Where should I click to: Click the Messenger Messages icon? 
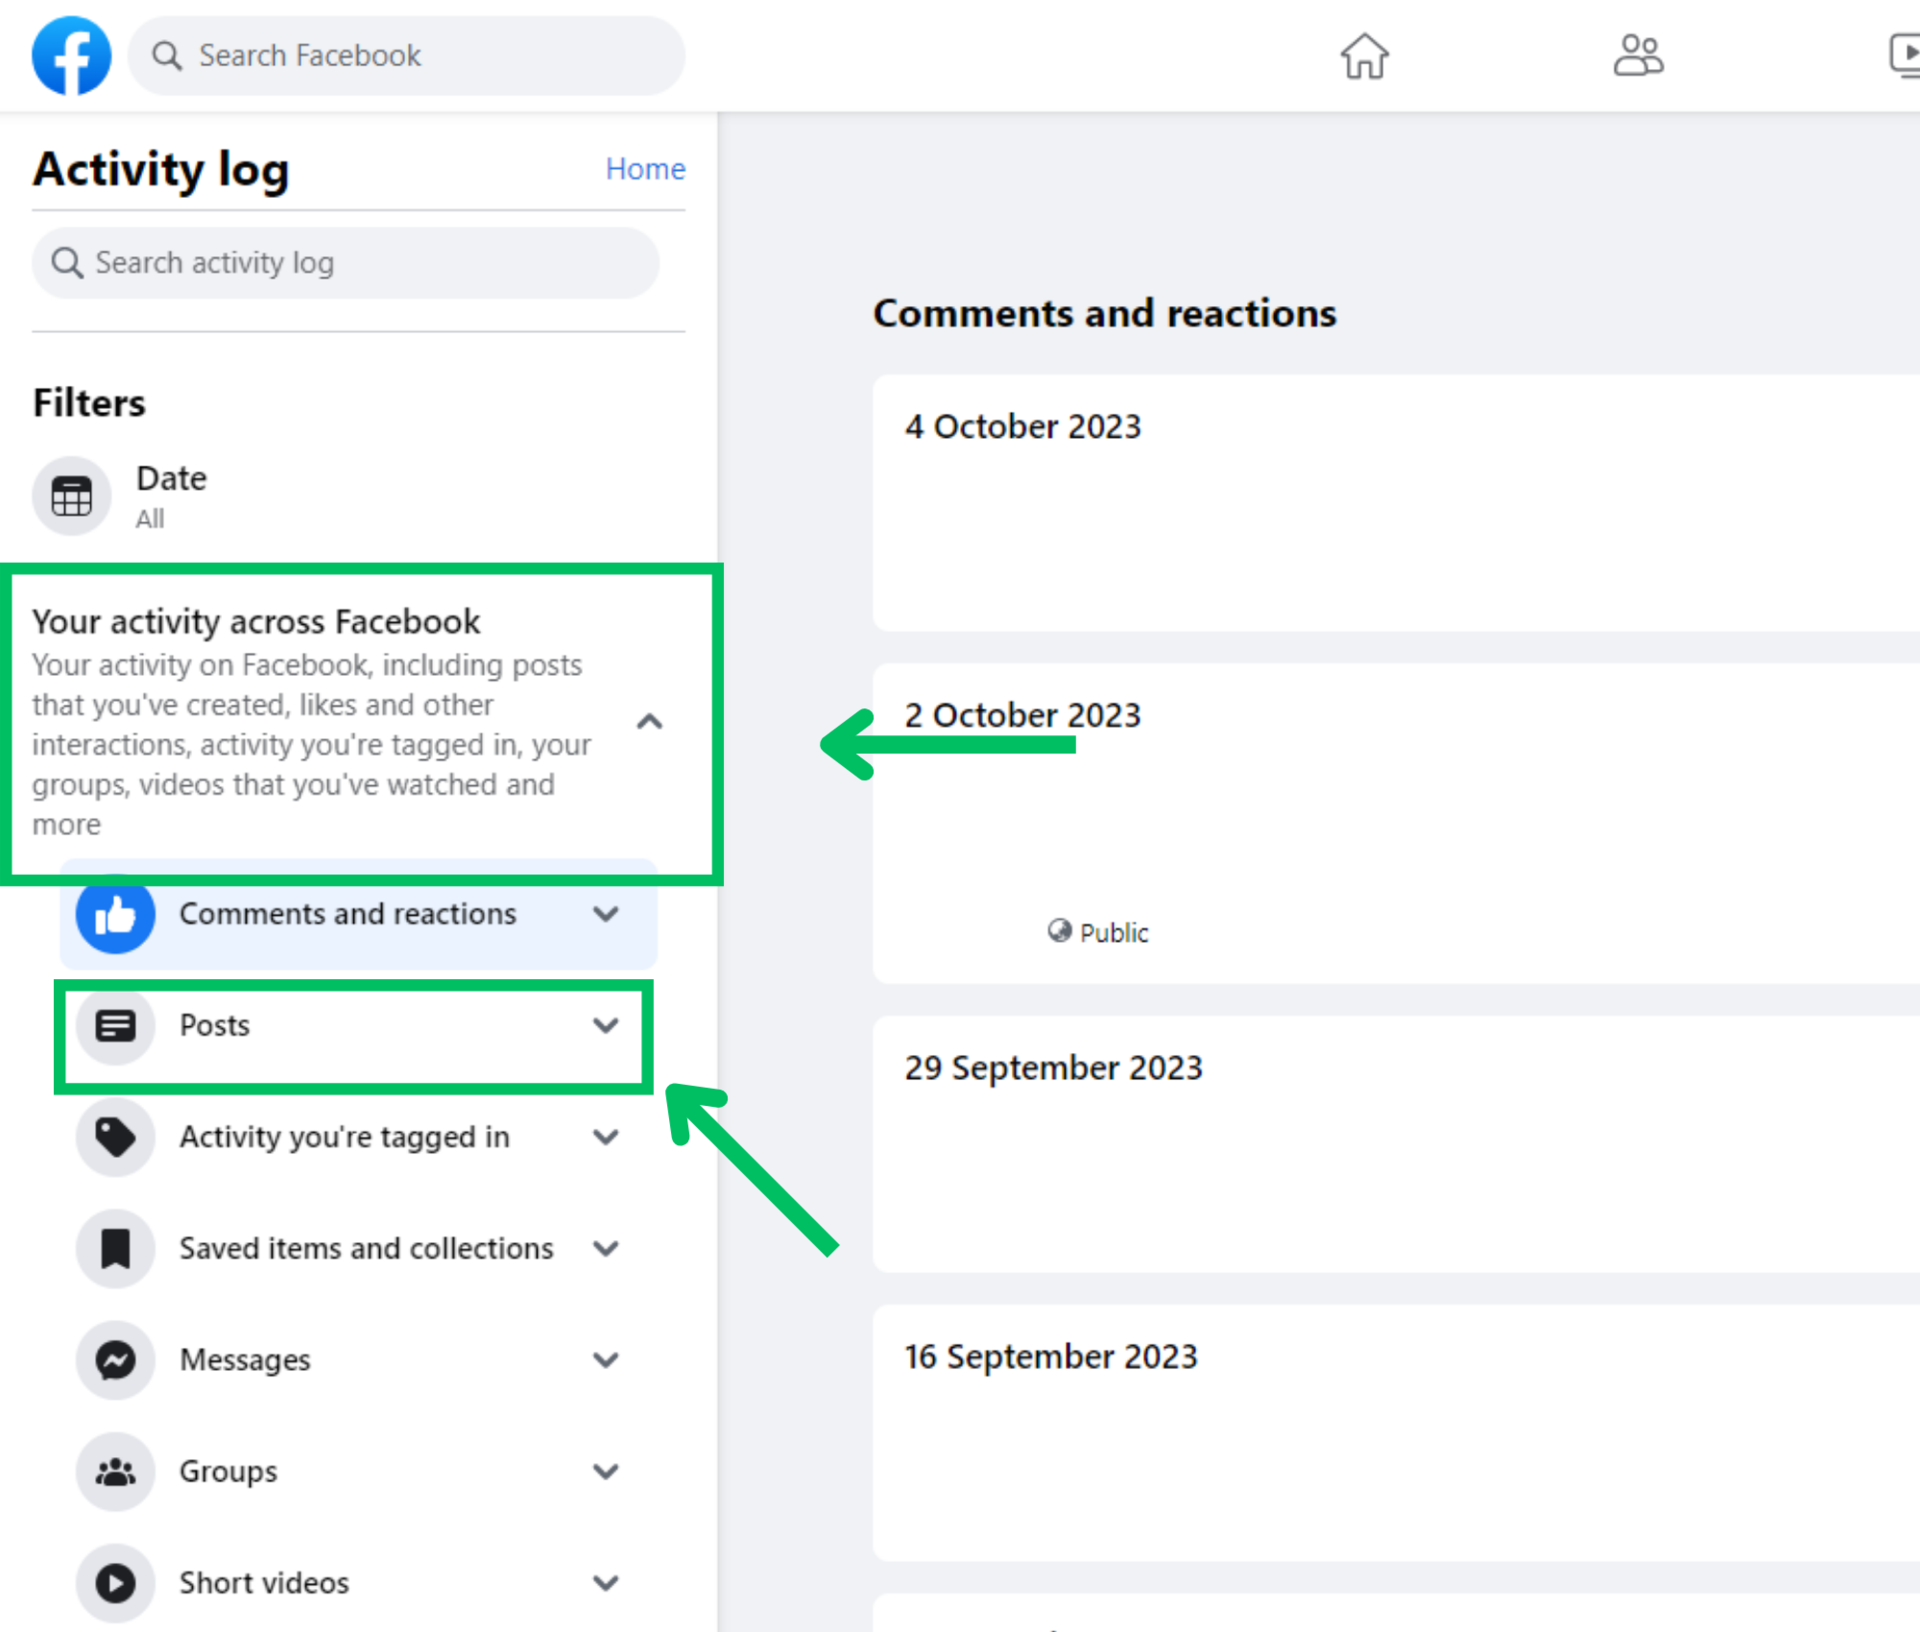pos(115,1360)
